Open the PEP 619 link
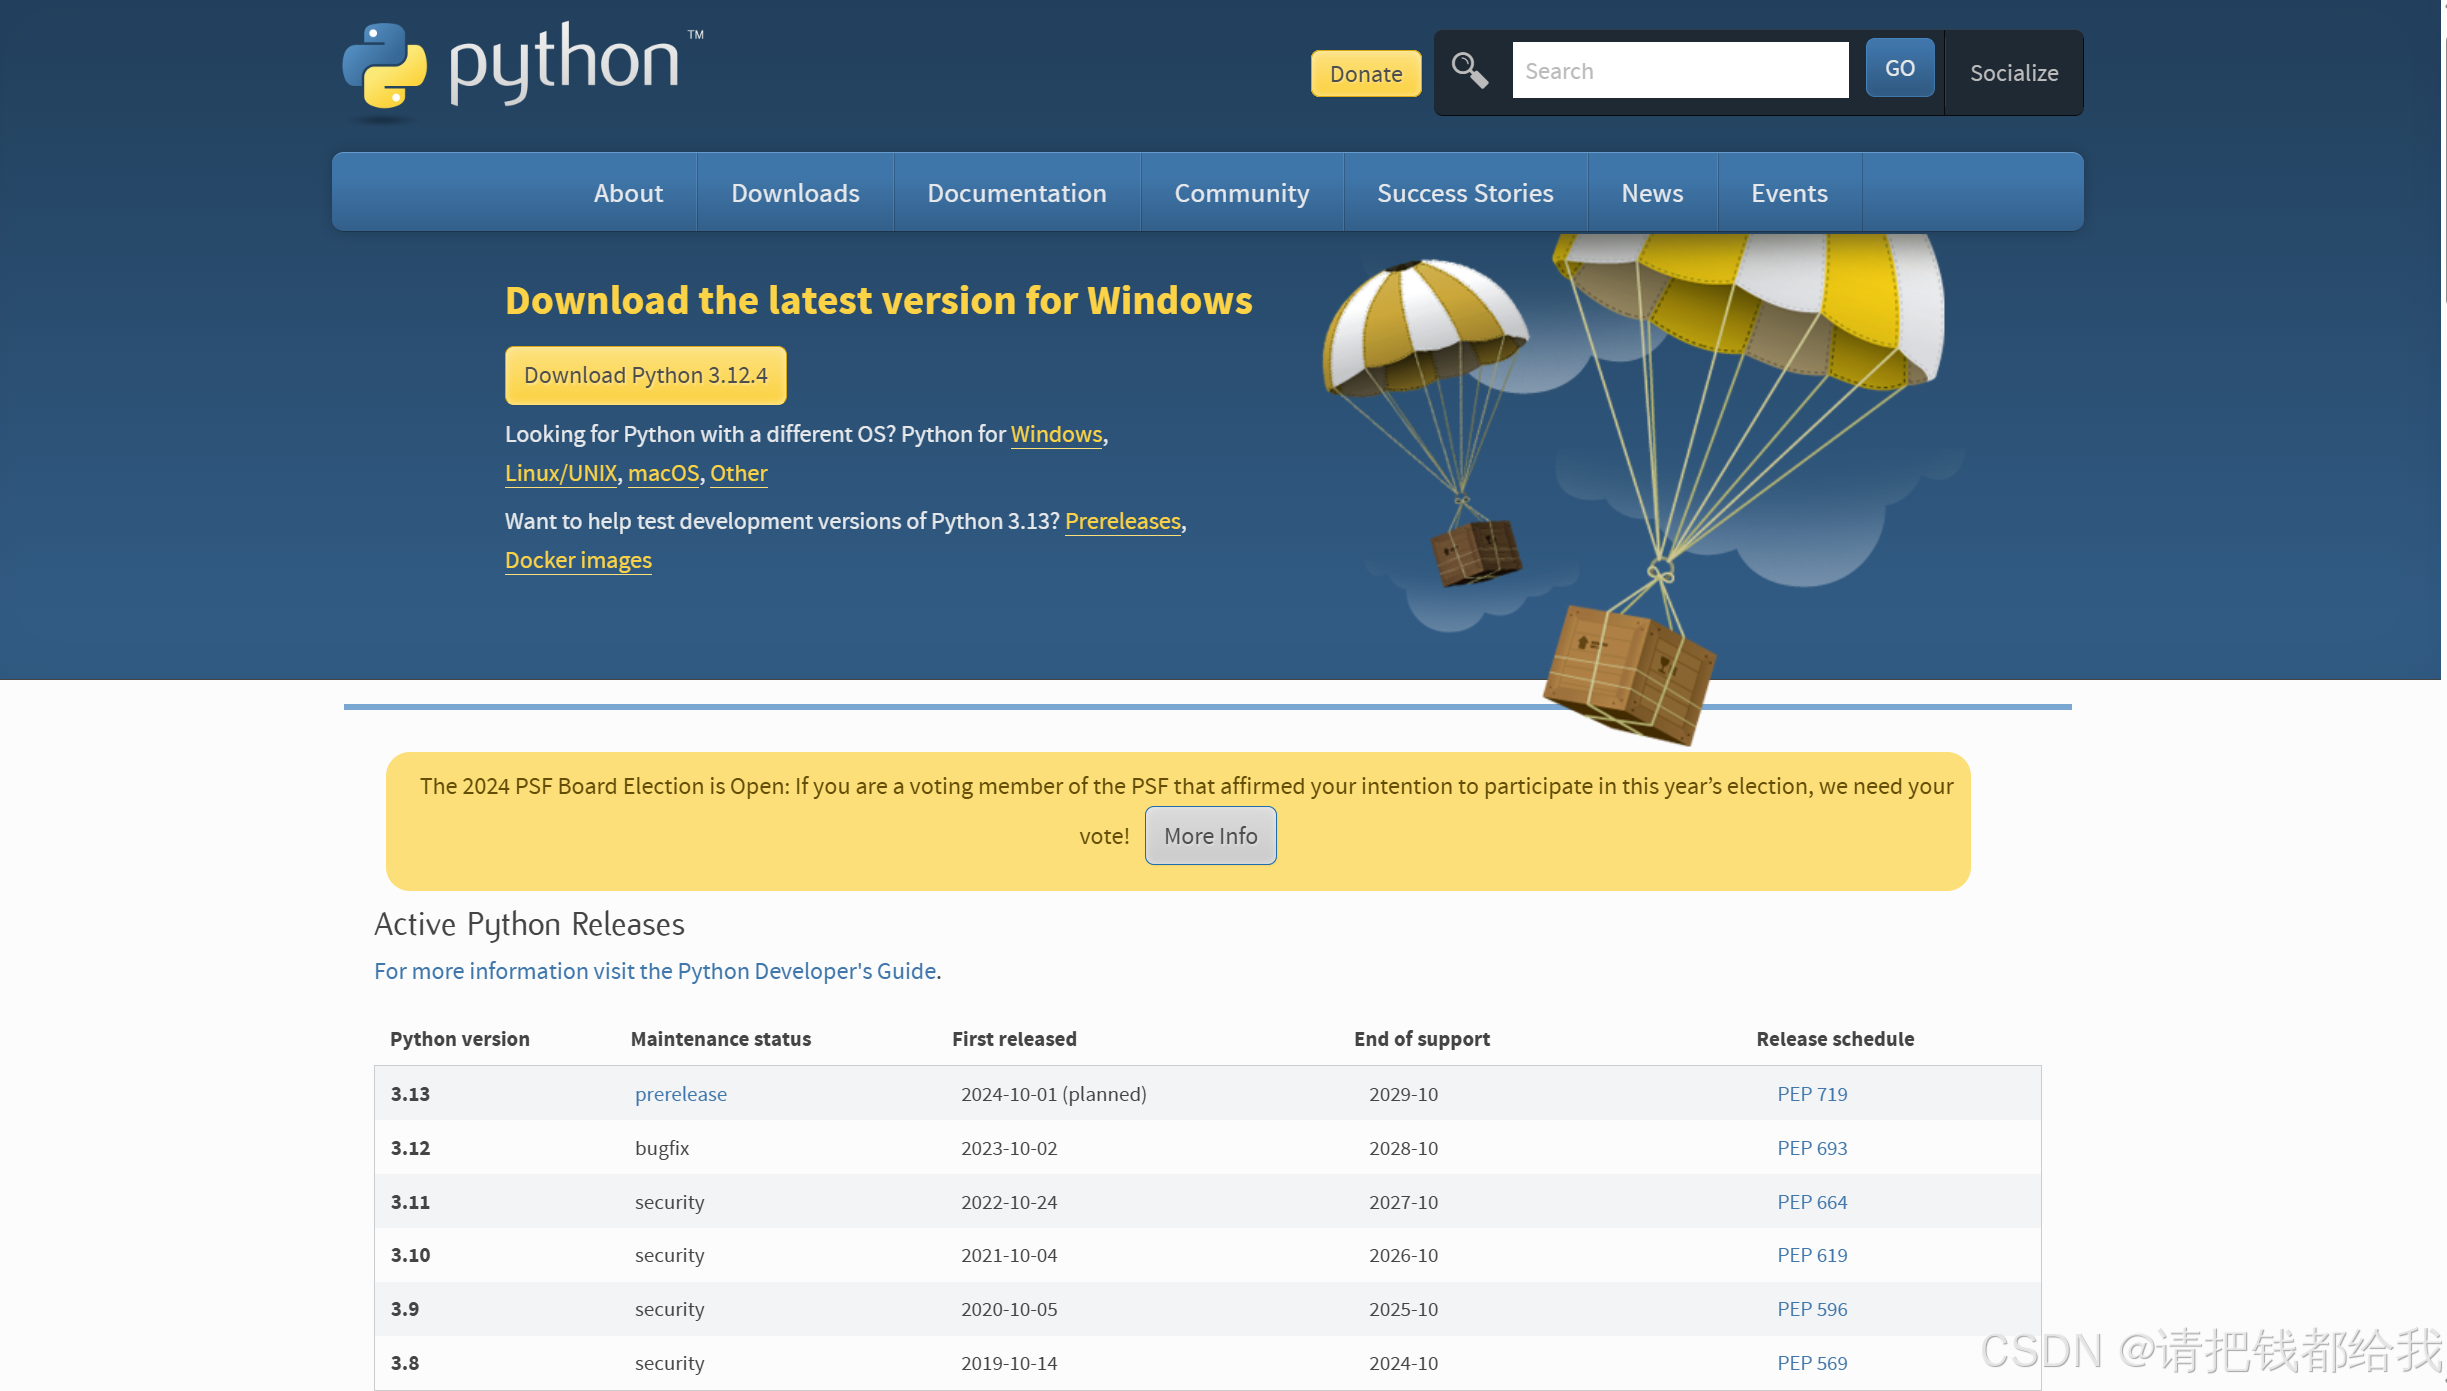2447x1391 pixels. tap(1812, 1255)
